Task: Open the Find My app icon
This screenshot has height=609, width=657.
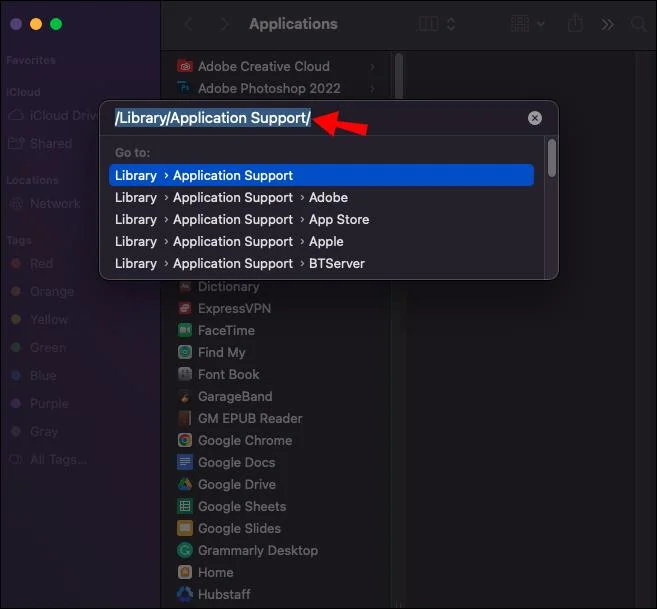Action: (185, 352)
